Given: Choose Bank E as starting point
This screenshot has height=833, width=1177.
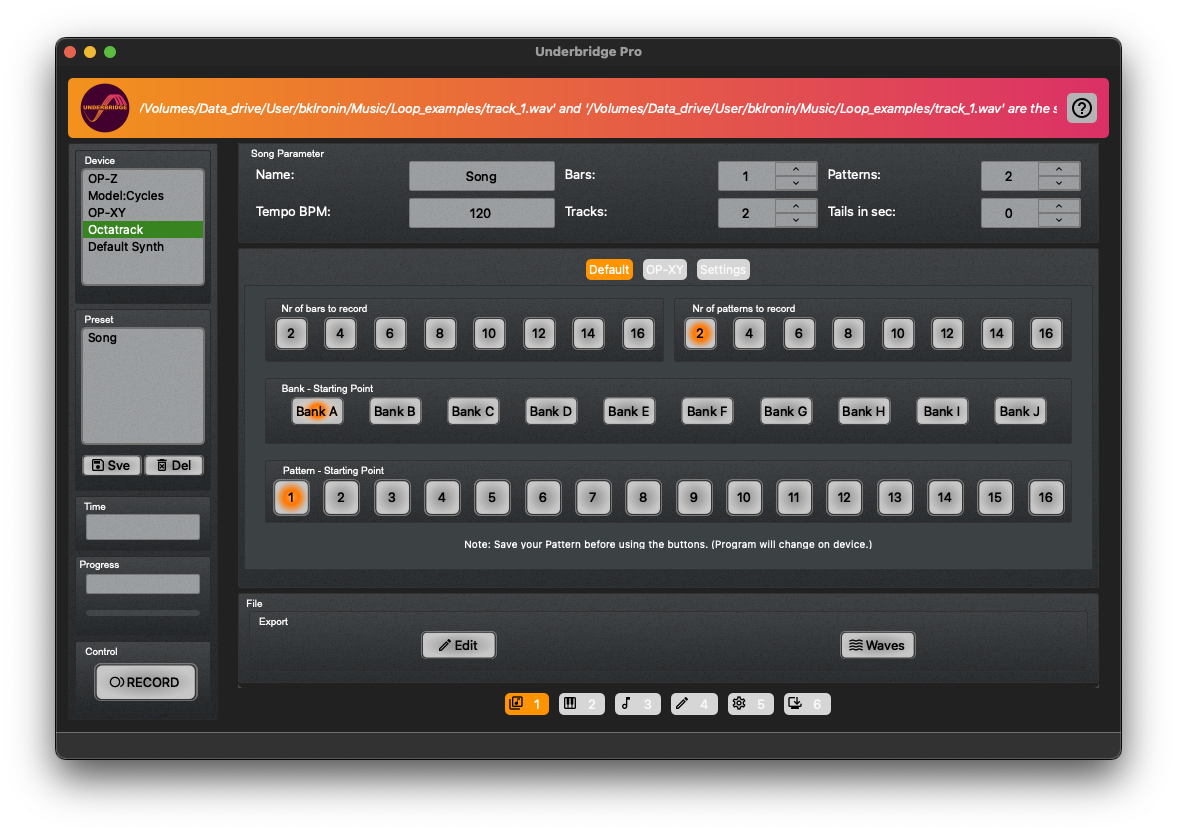Looking at the screenshot, I should click(x=629, y=411).
